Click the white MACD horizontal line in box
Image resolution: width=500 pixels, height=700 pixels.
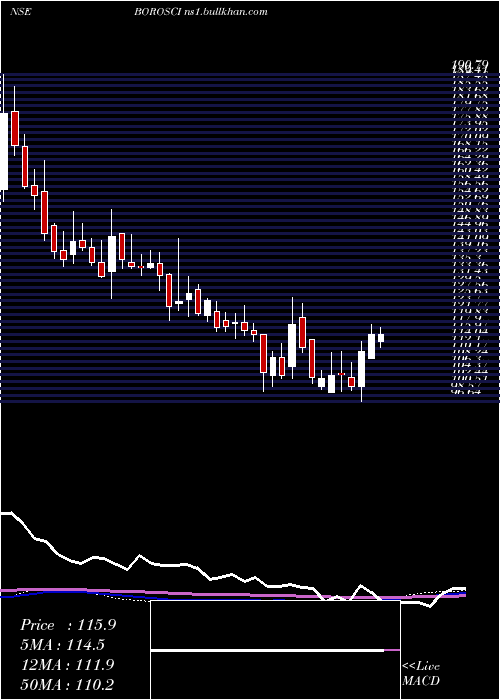[x=267, y=650]
